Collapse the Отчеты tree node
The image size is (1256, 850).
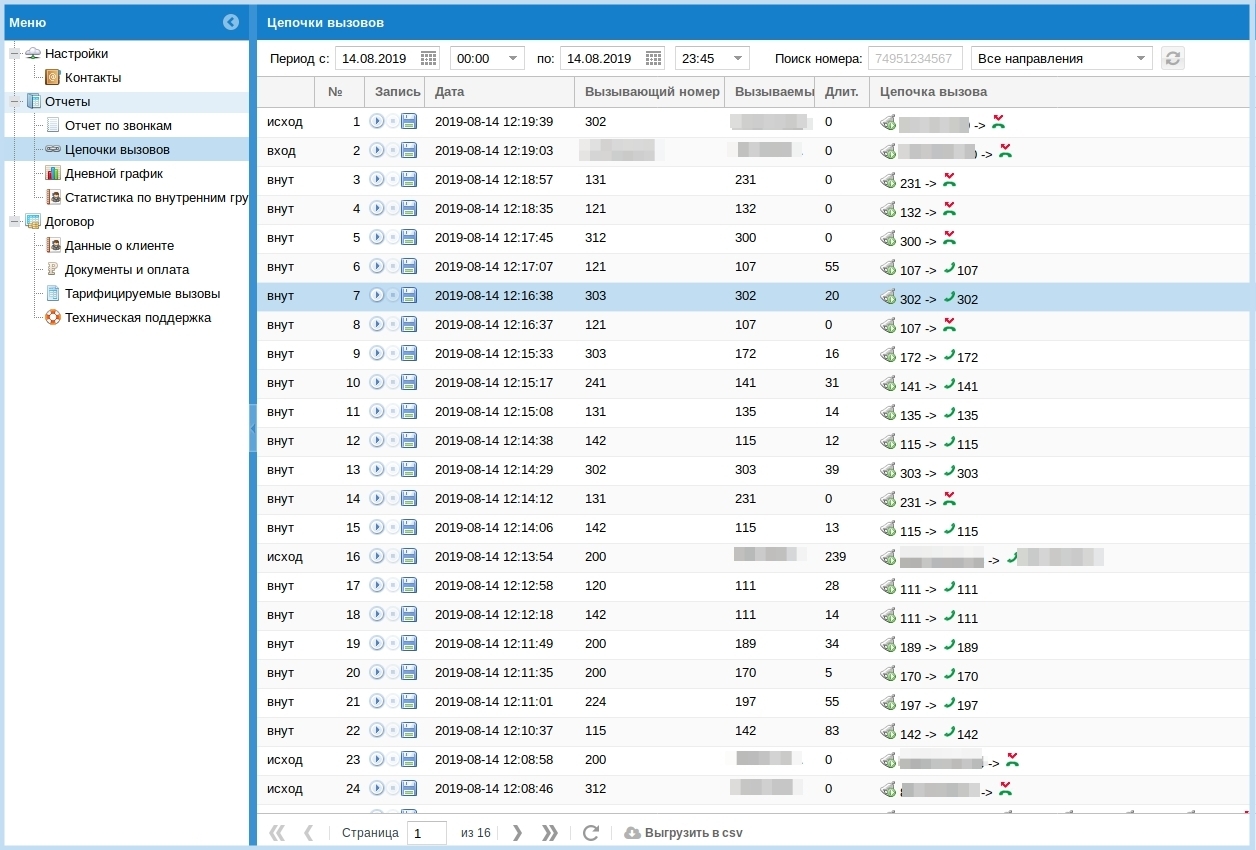[x=15, y=101]
